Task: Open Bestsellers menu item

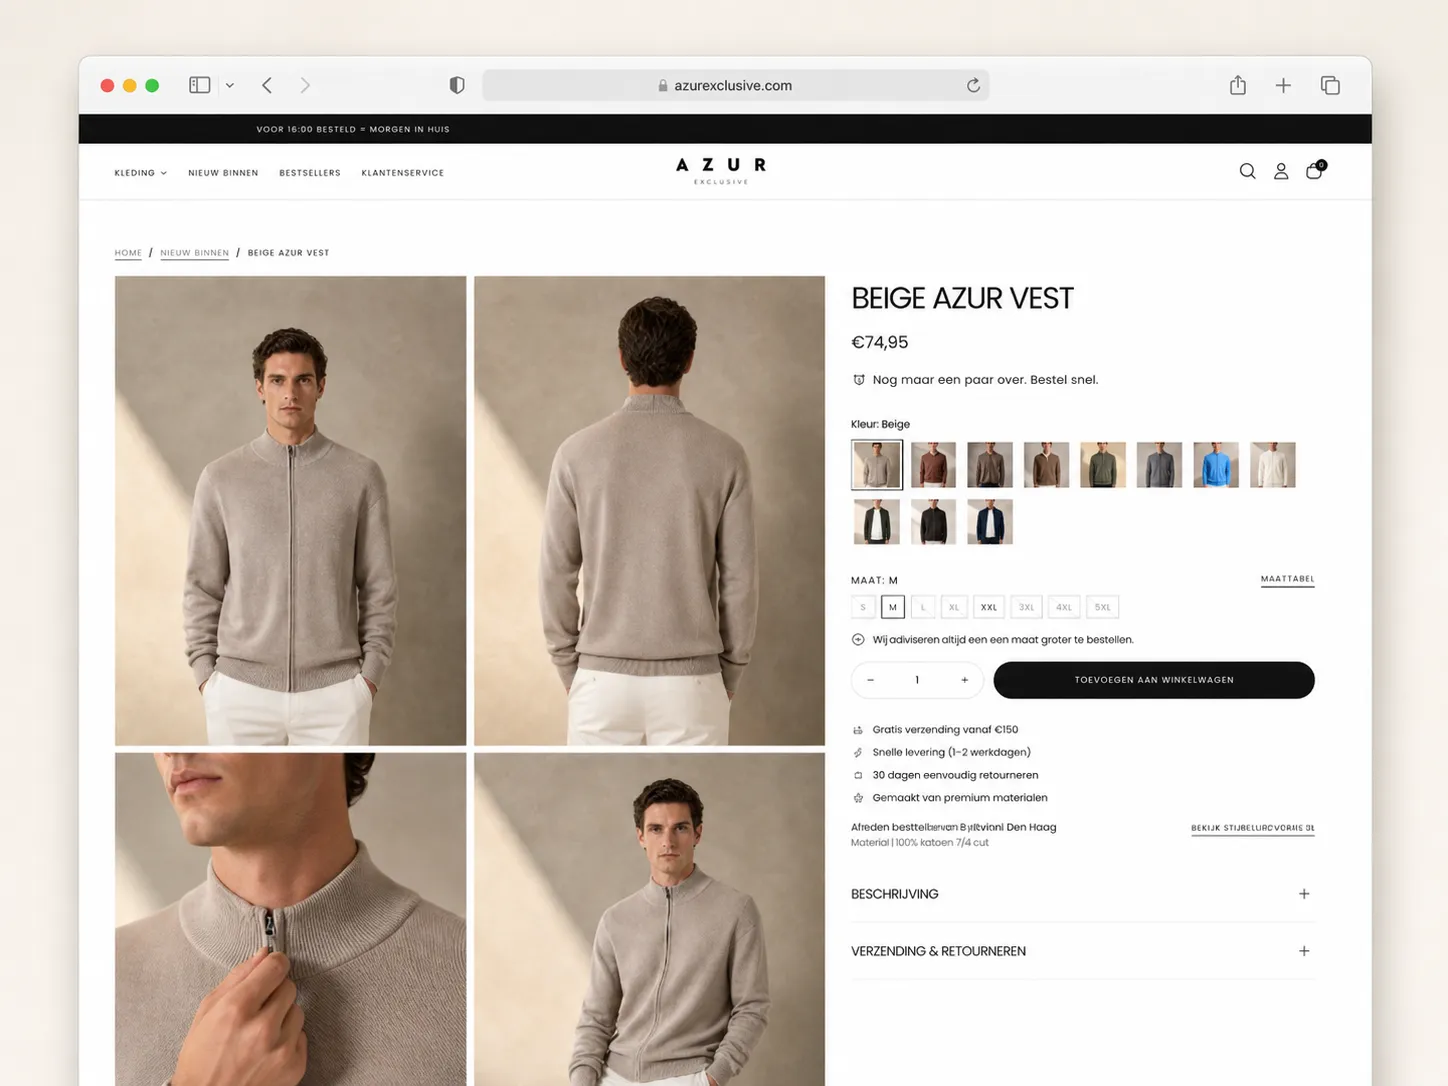Action: coord(310,173)
